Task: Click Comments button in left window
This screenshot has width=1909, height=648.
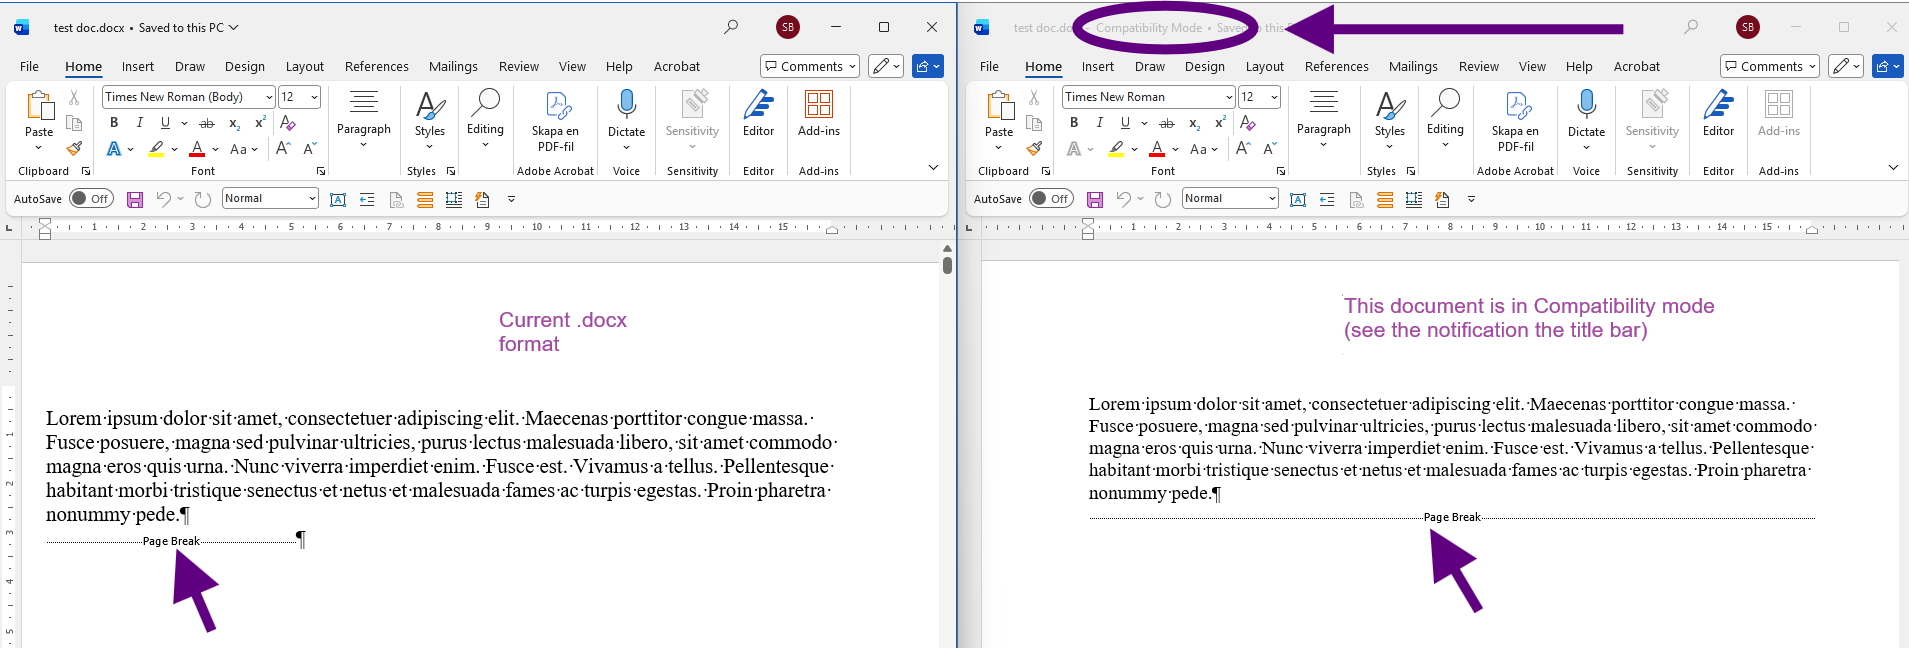Action: point(810,66)
